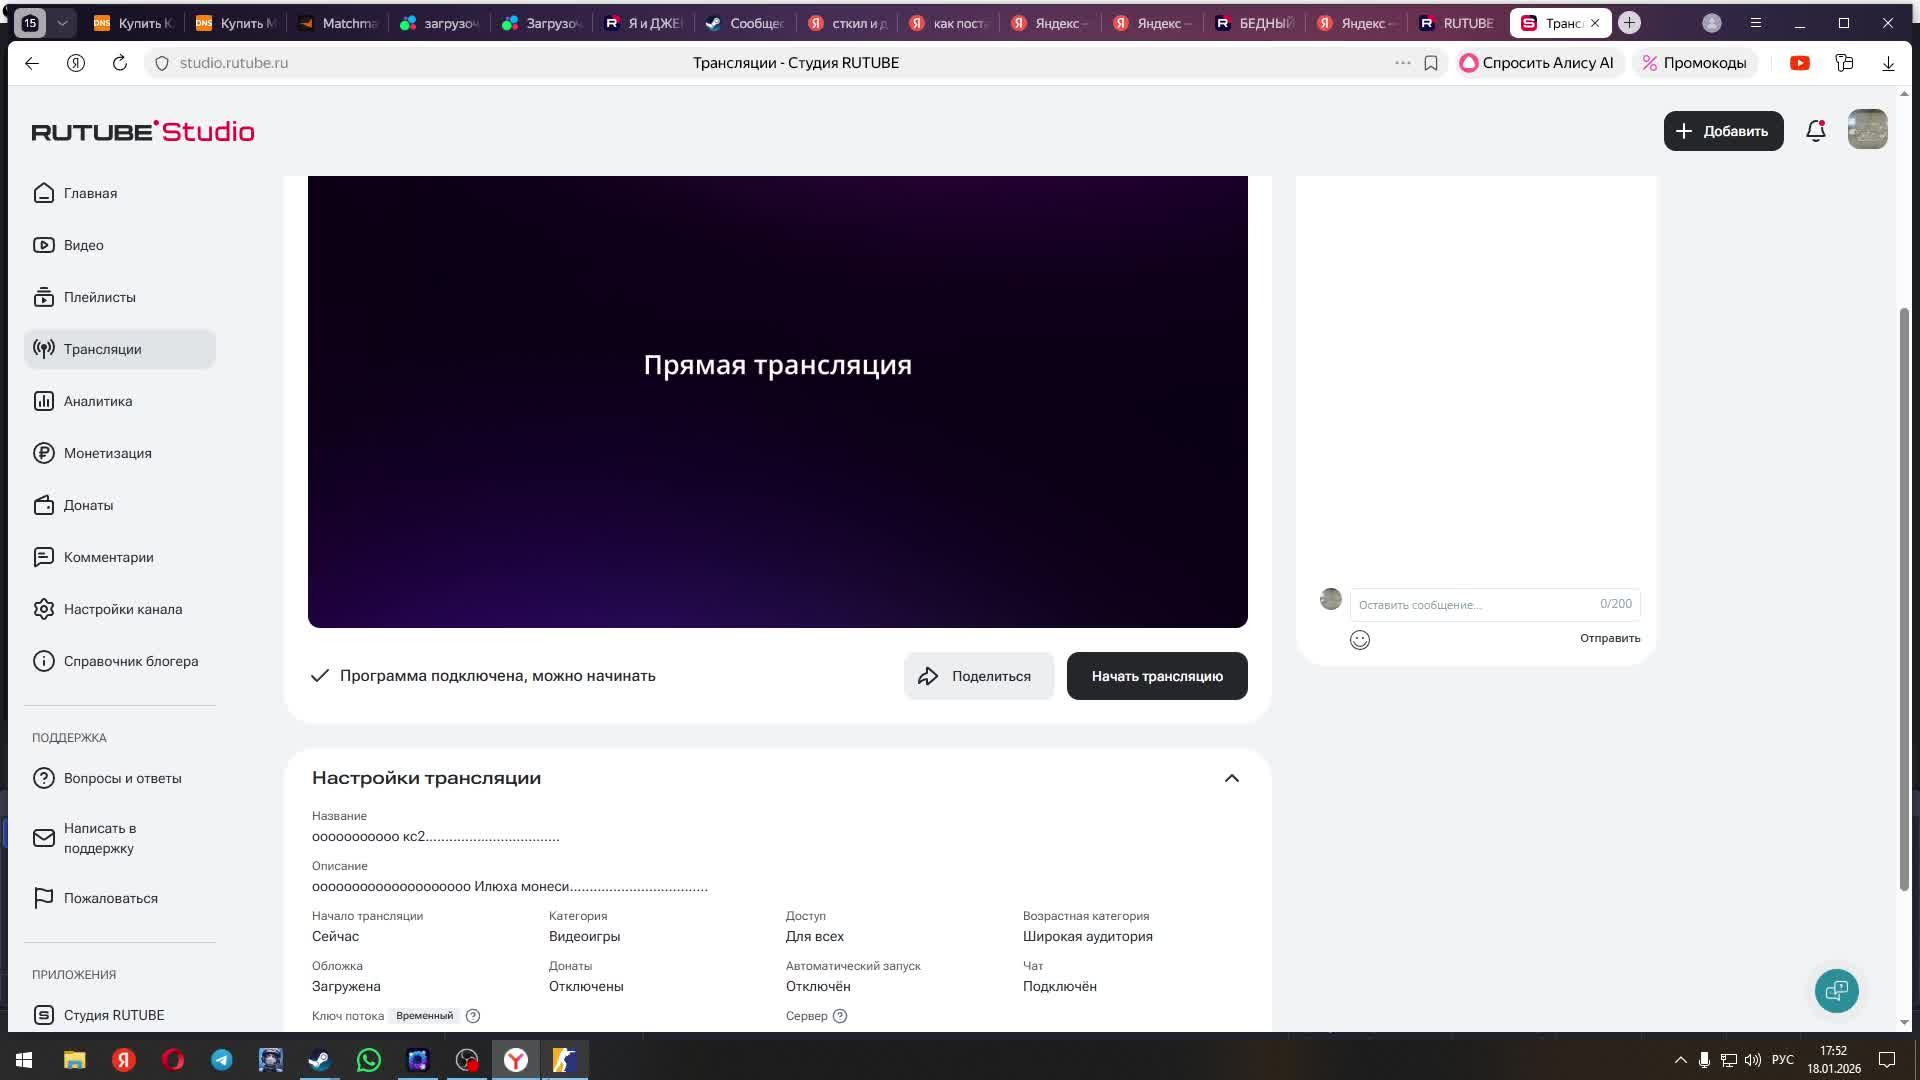Click the Временный key badge
This screenshot has width=1920, height=1080.
(424, 1016)
